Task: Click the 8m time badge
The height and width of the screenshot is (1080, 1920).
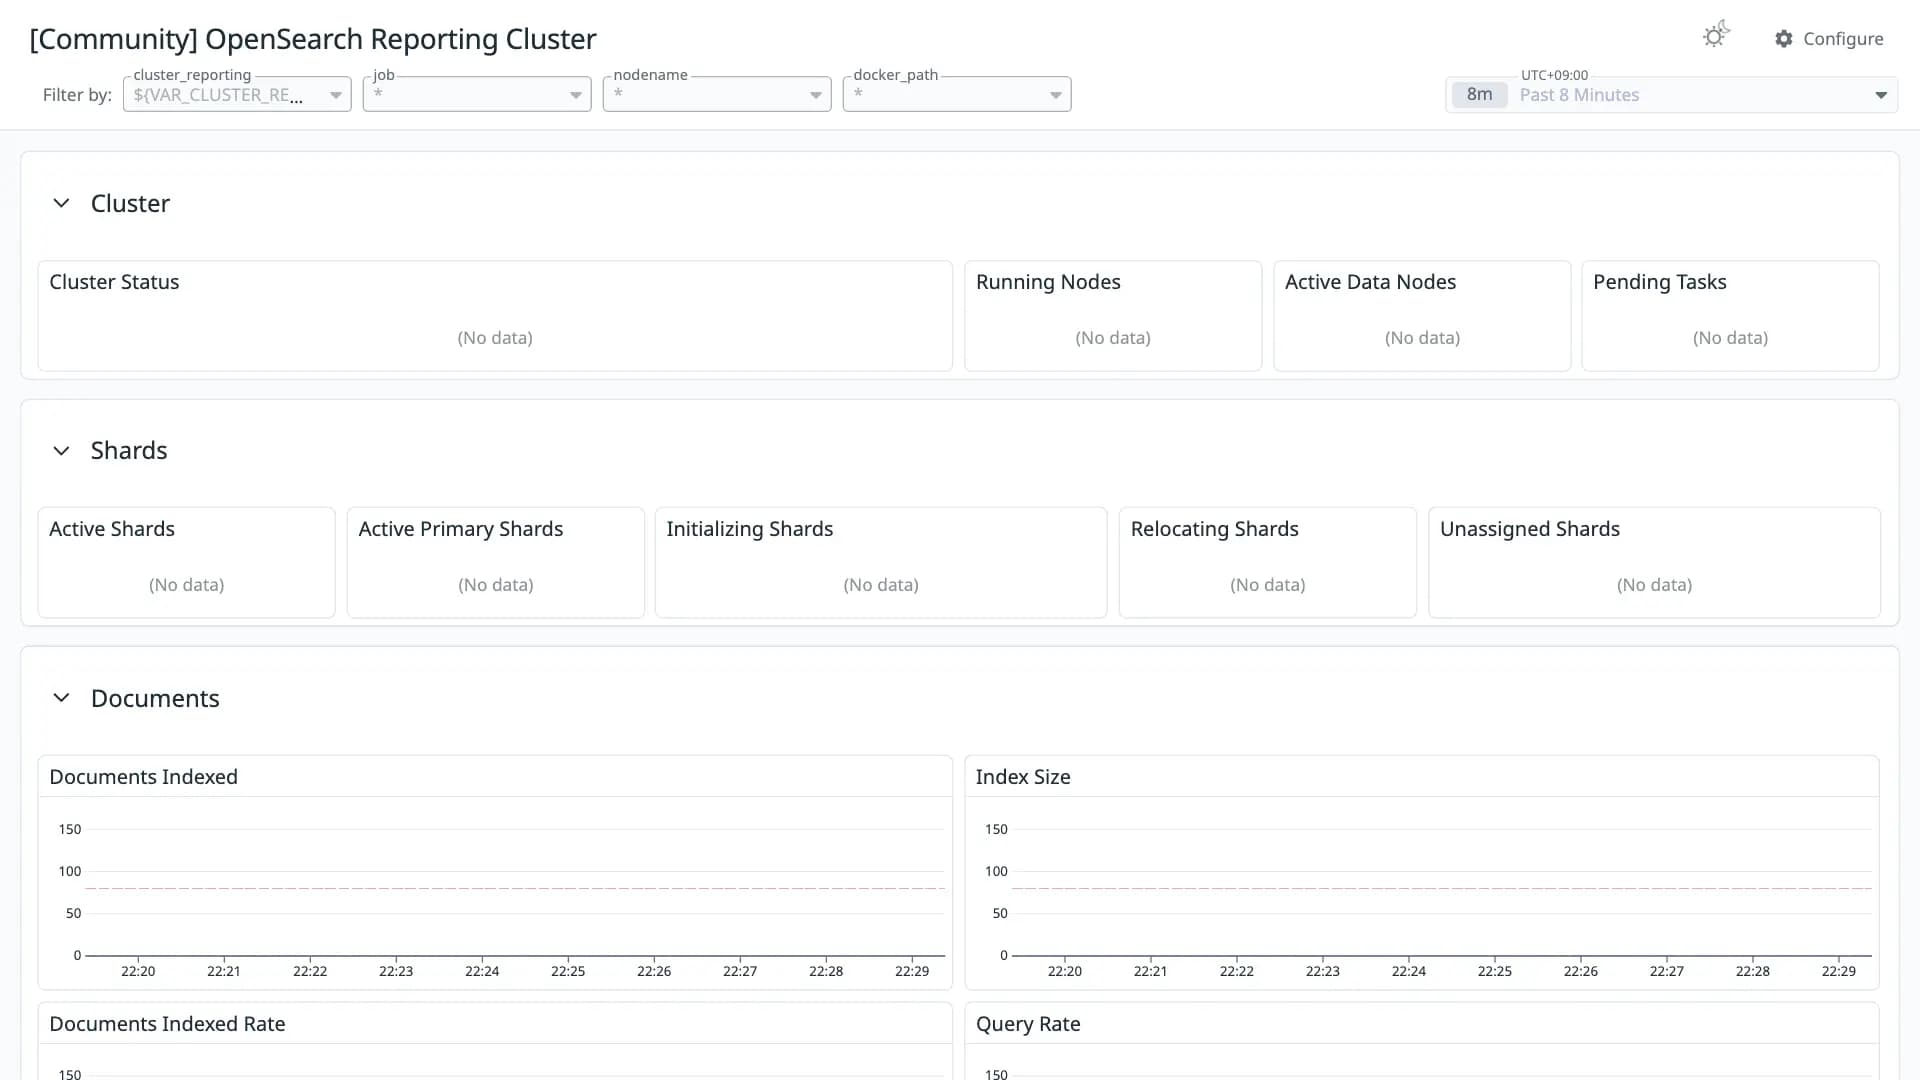Action: tap(1479, 95)
